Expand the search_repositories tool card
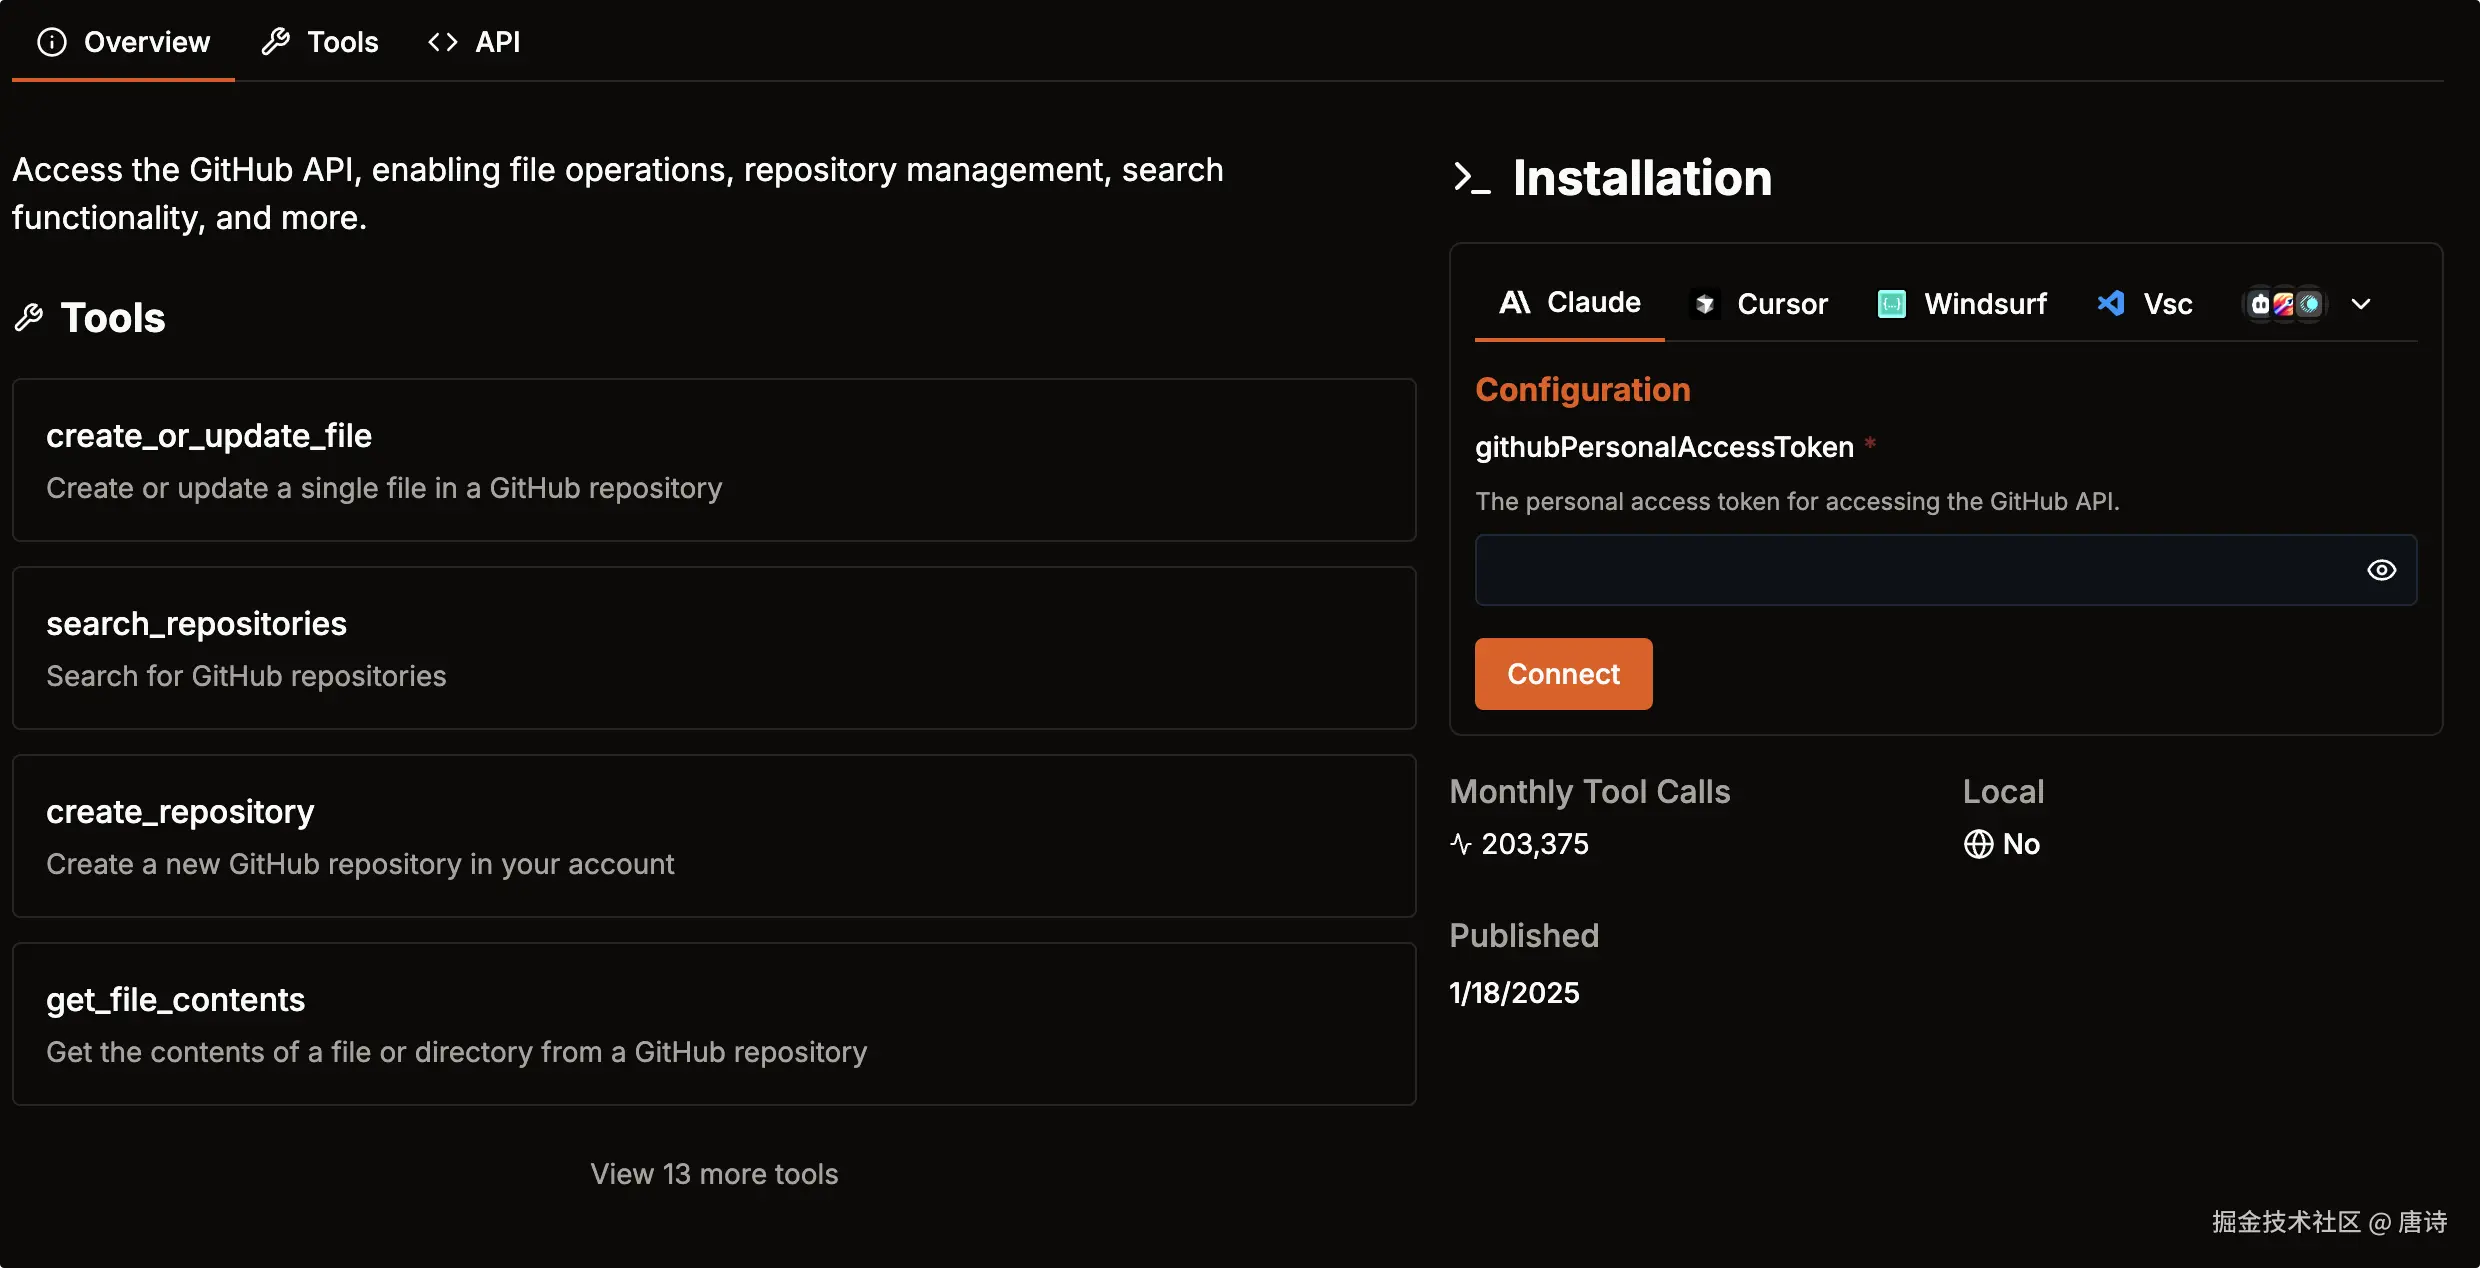The height and width of the screenshot is (1268, 2480). [x=714, y=648]
